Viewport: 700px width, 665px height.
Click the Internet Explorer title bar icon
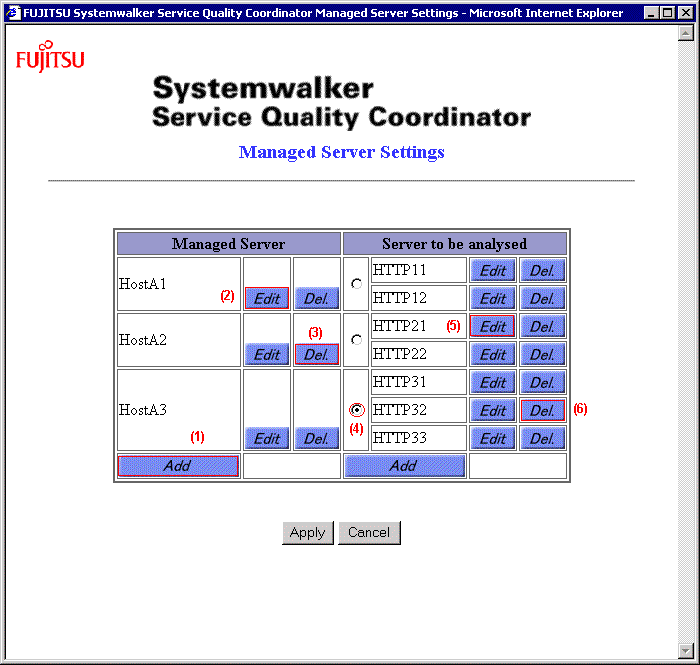tap(13, 13)
